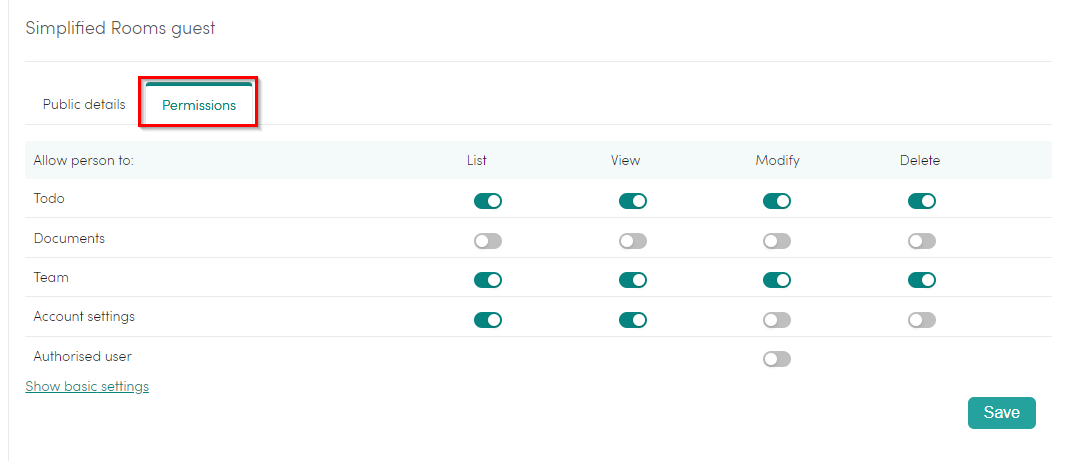Disable the Todo List permission toggle
This screenshot has width=1065, height=461.
click(x=488, y=201)
